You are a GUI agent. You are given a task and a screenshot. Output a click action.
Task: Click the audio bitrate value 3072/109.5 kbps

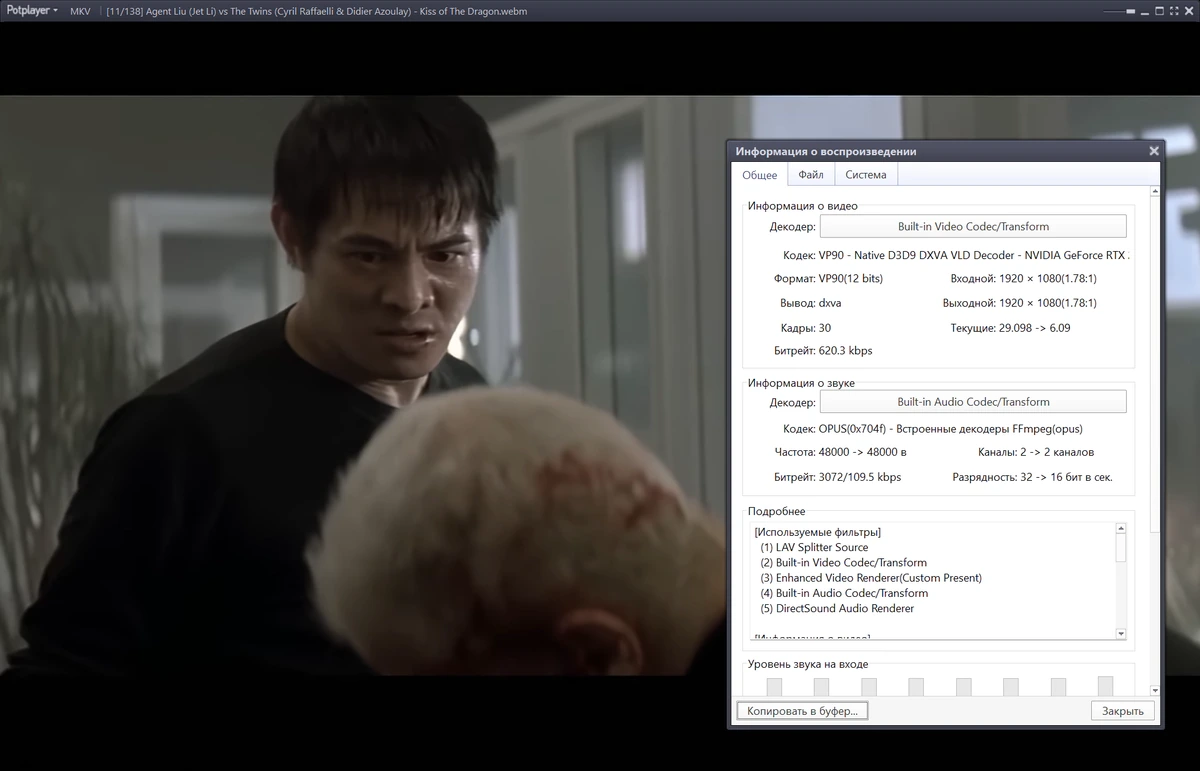(x=859, y=477)
